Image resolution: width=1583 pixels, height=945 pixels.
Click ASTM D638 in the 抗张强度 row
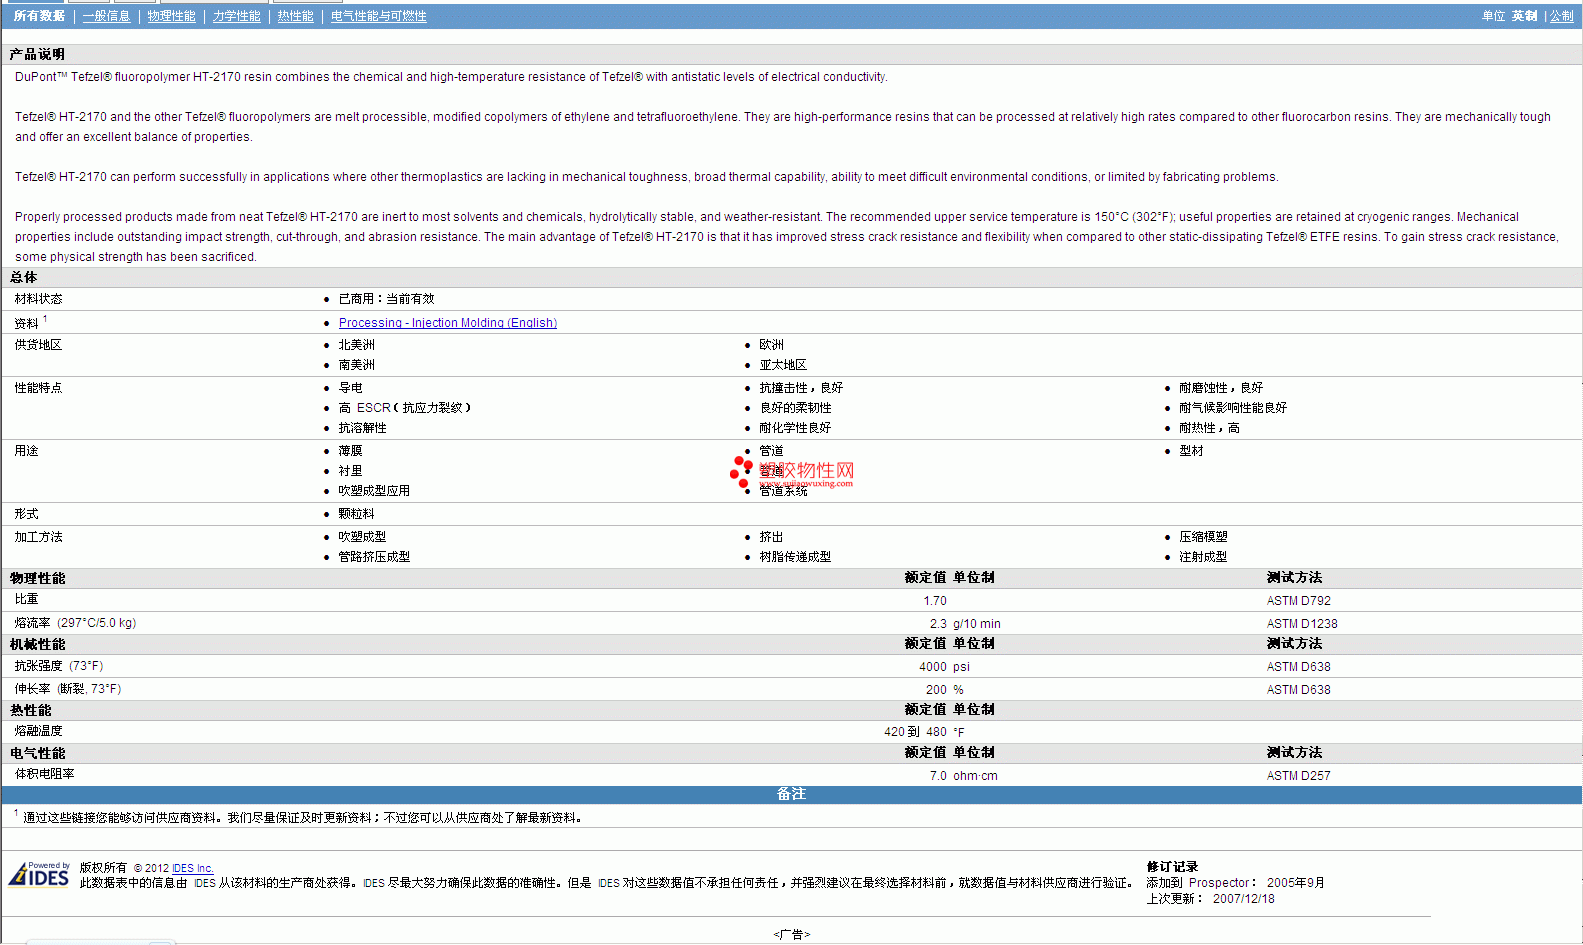[x=1298, y=667]
